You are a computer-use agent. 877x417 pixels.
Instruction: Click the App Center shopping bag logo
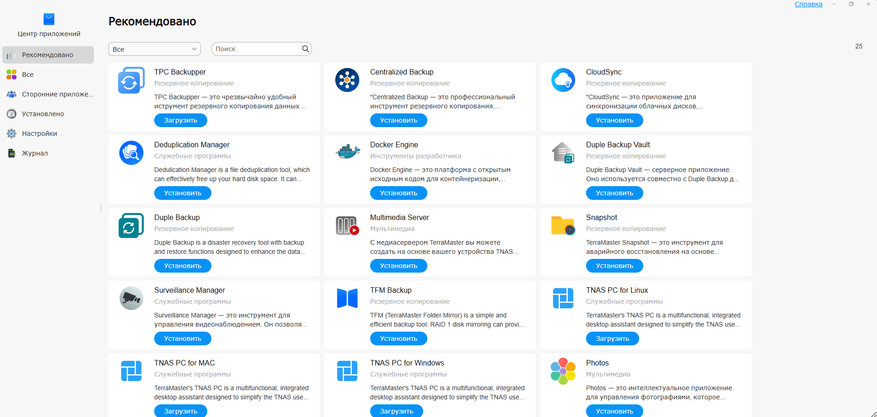click(49, 20)
